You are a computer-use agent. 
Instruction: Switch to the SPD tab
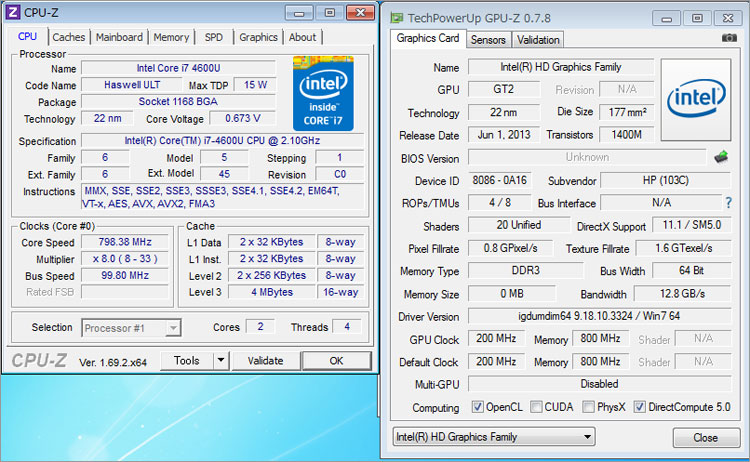(213, 37)
